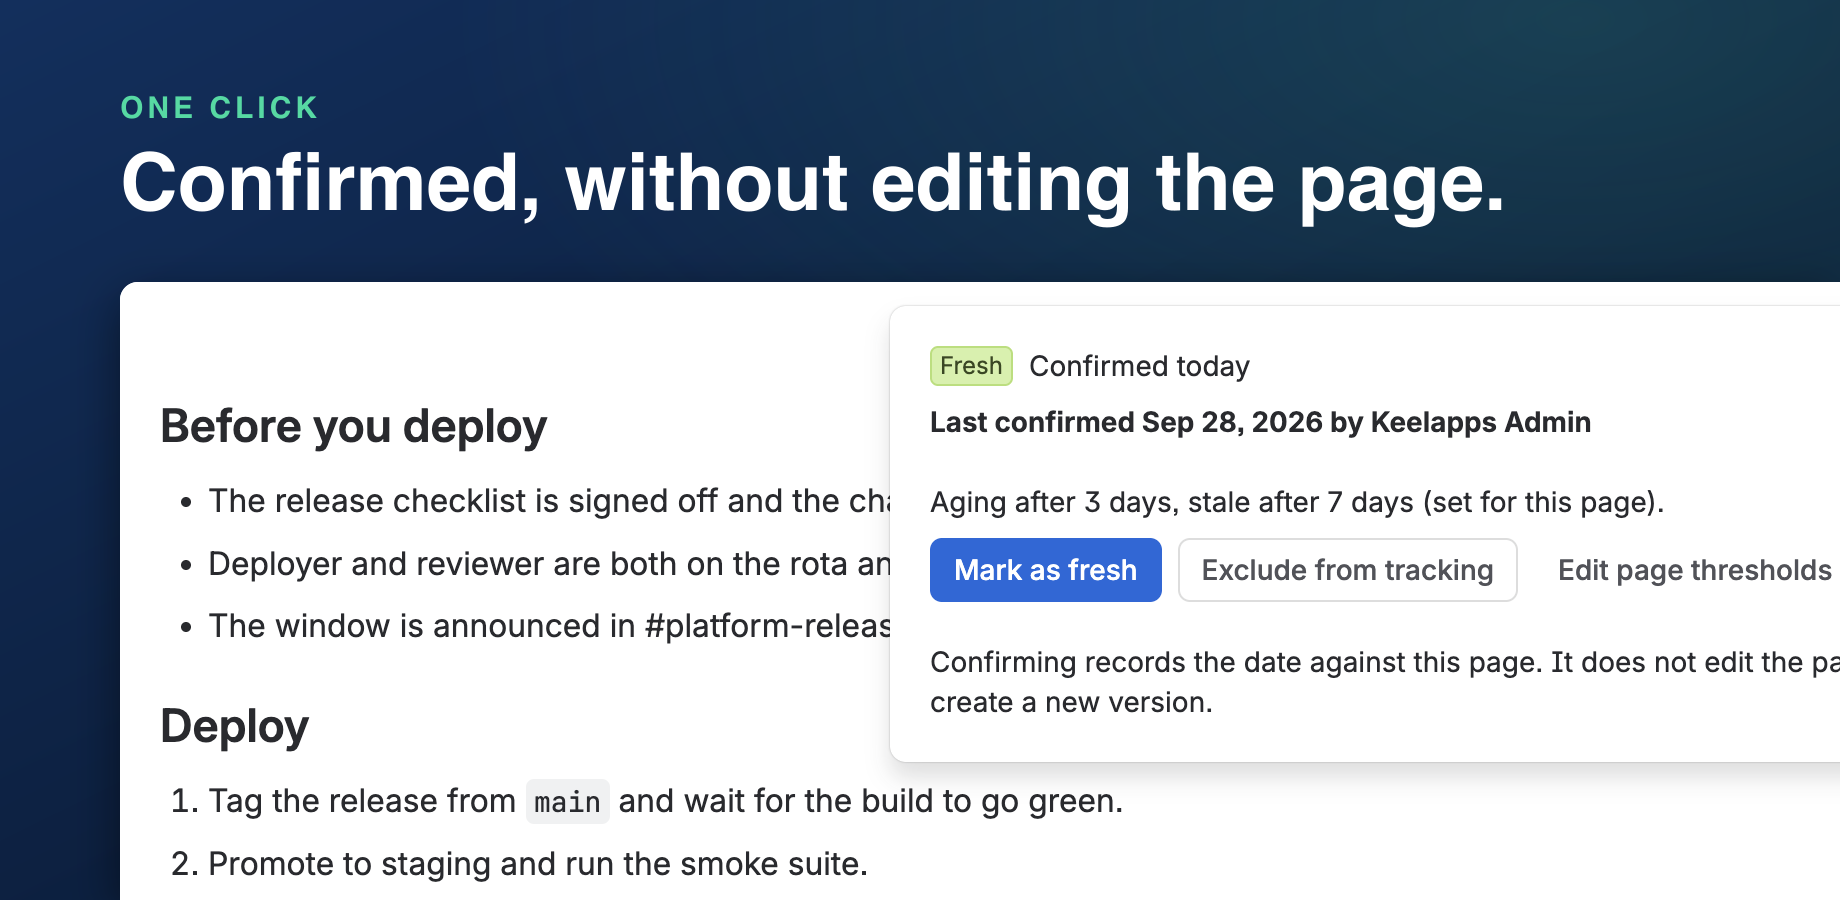Select the 'Confirmed today' status text
The width and height of the screenshot is (1840, 900).
tap(1140, 366)
